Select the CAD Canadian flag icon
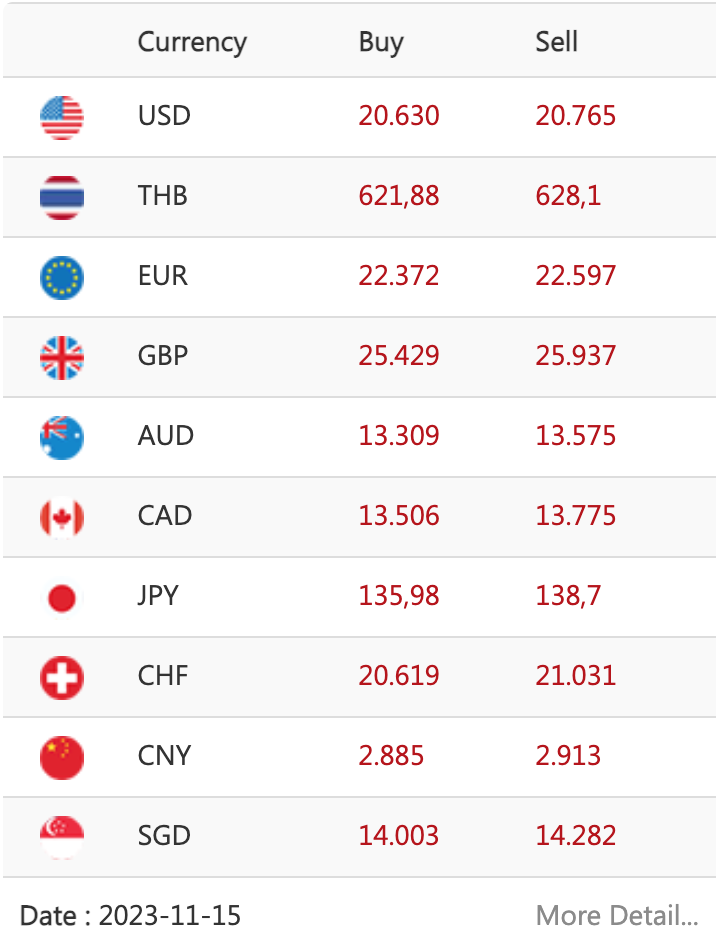716x942 pixels. [61, 516]
